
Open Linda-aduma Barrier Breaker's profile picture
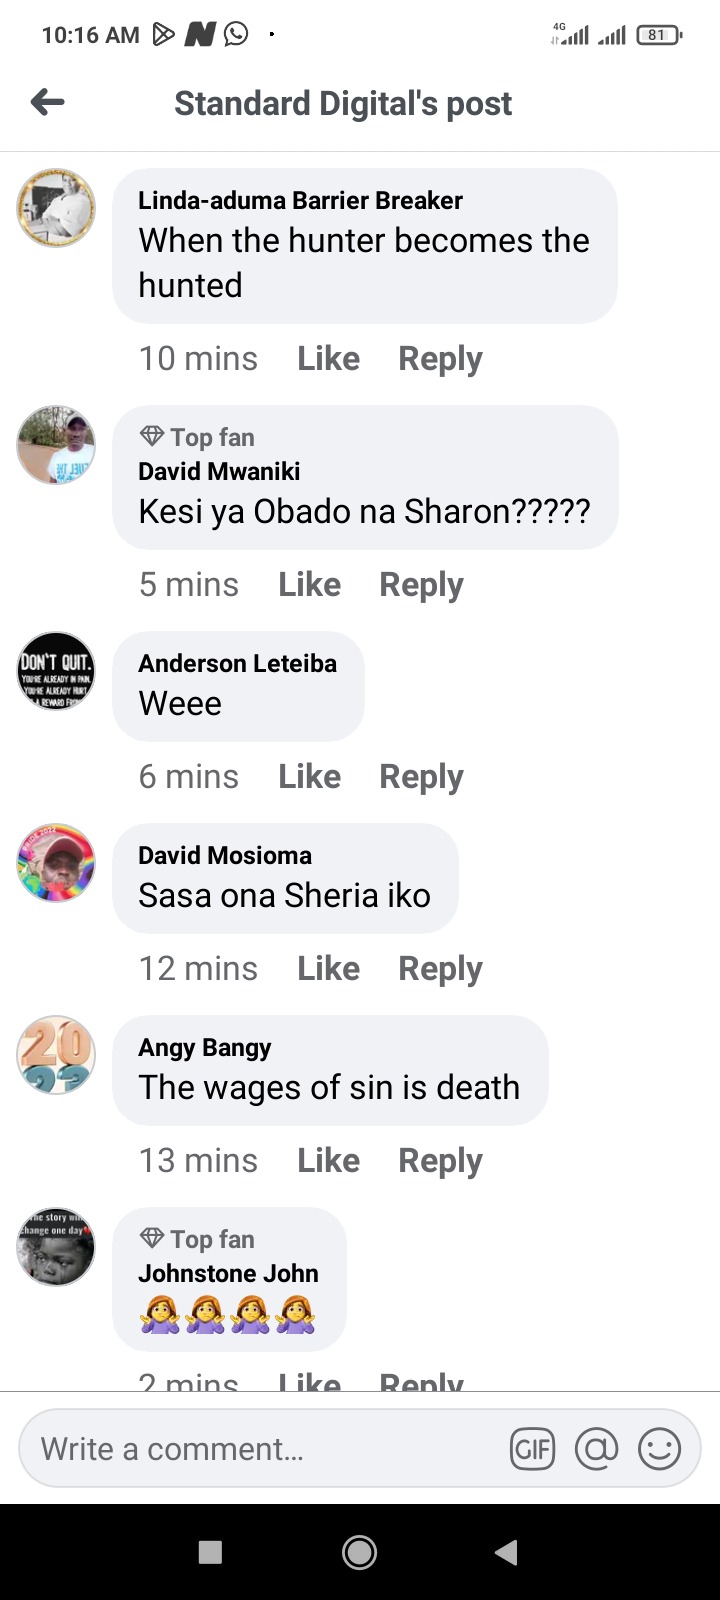[56, 208]
